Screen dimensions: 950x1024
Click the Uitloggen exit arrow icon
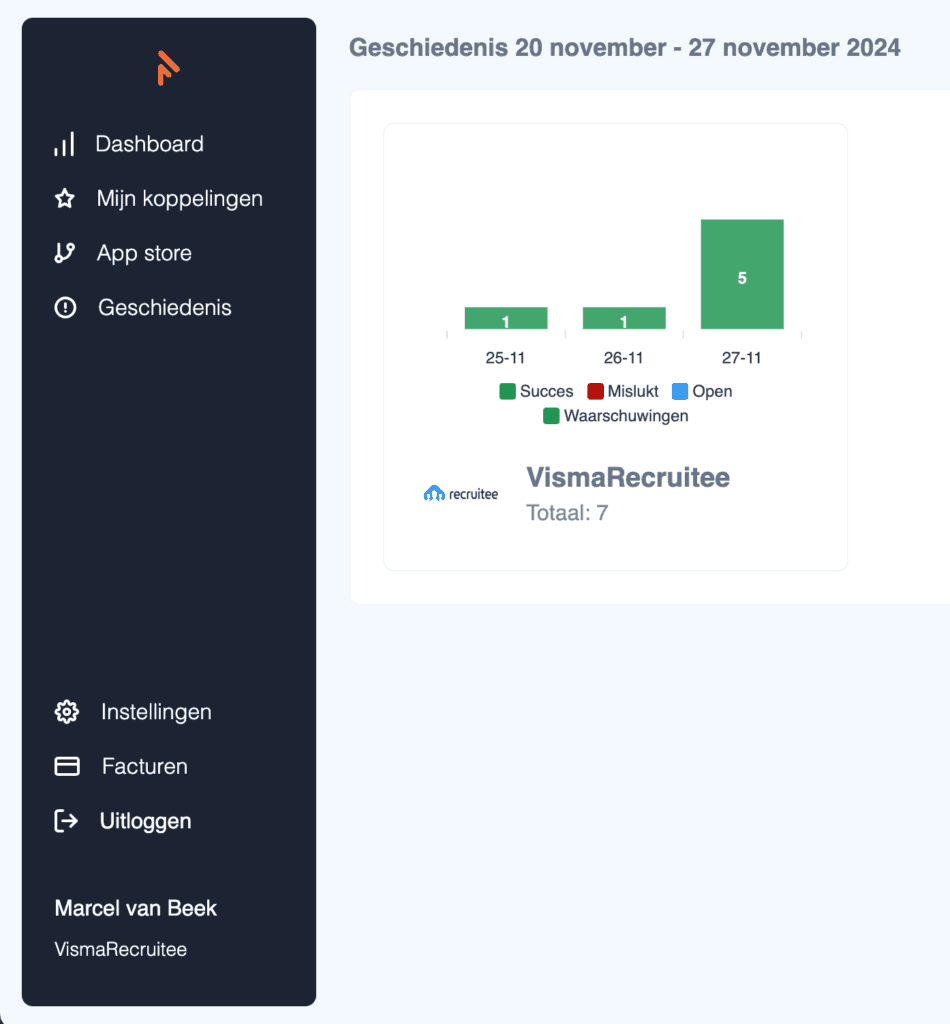(x=66, y=822)
